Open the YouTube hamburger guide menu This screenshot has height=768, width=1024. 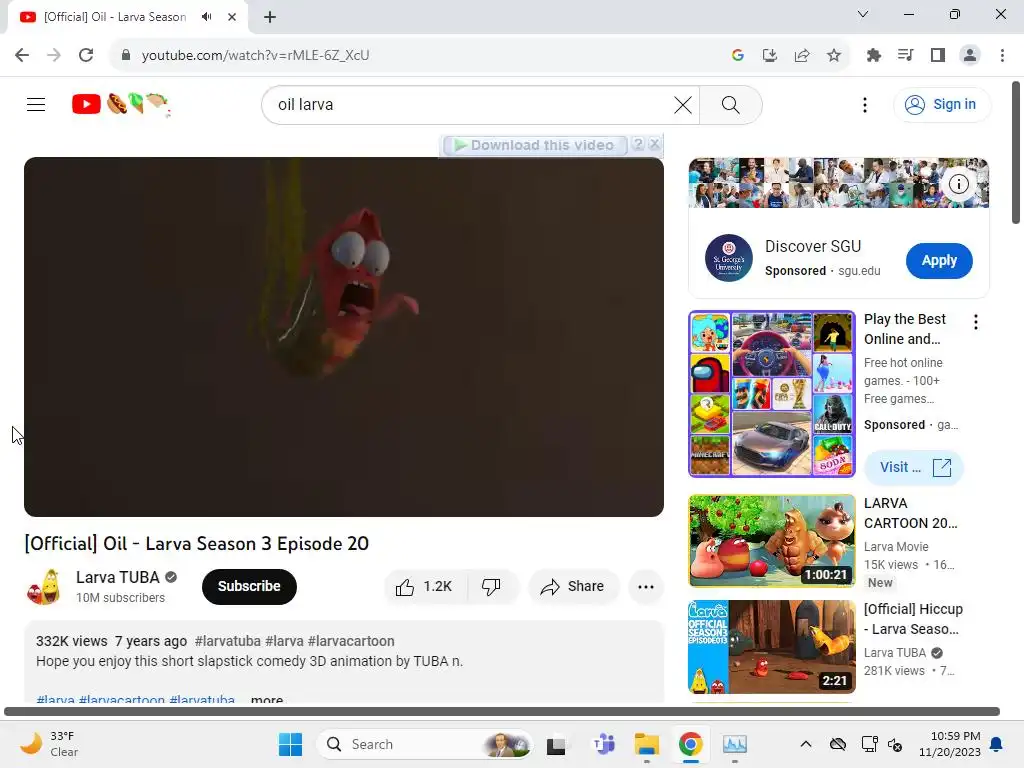pyautogui.click(x=36, y=104)
